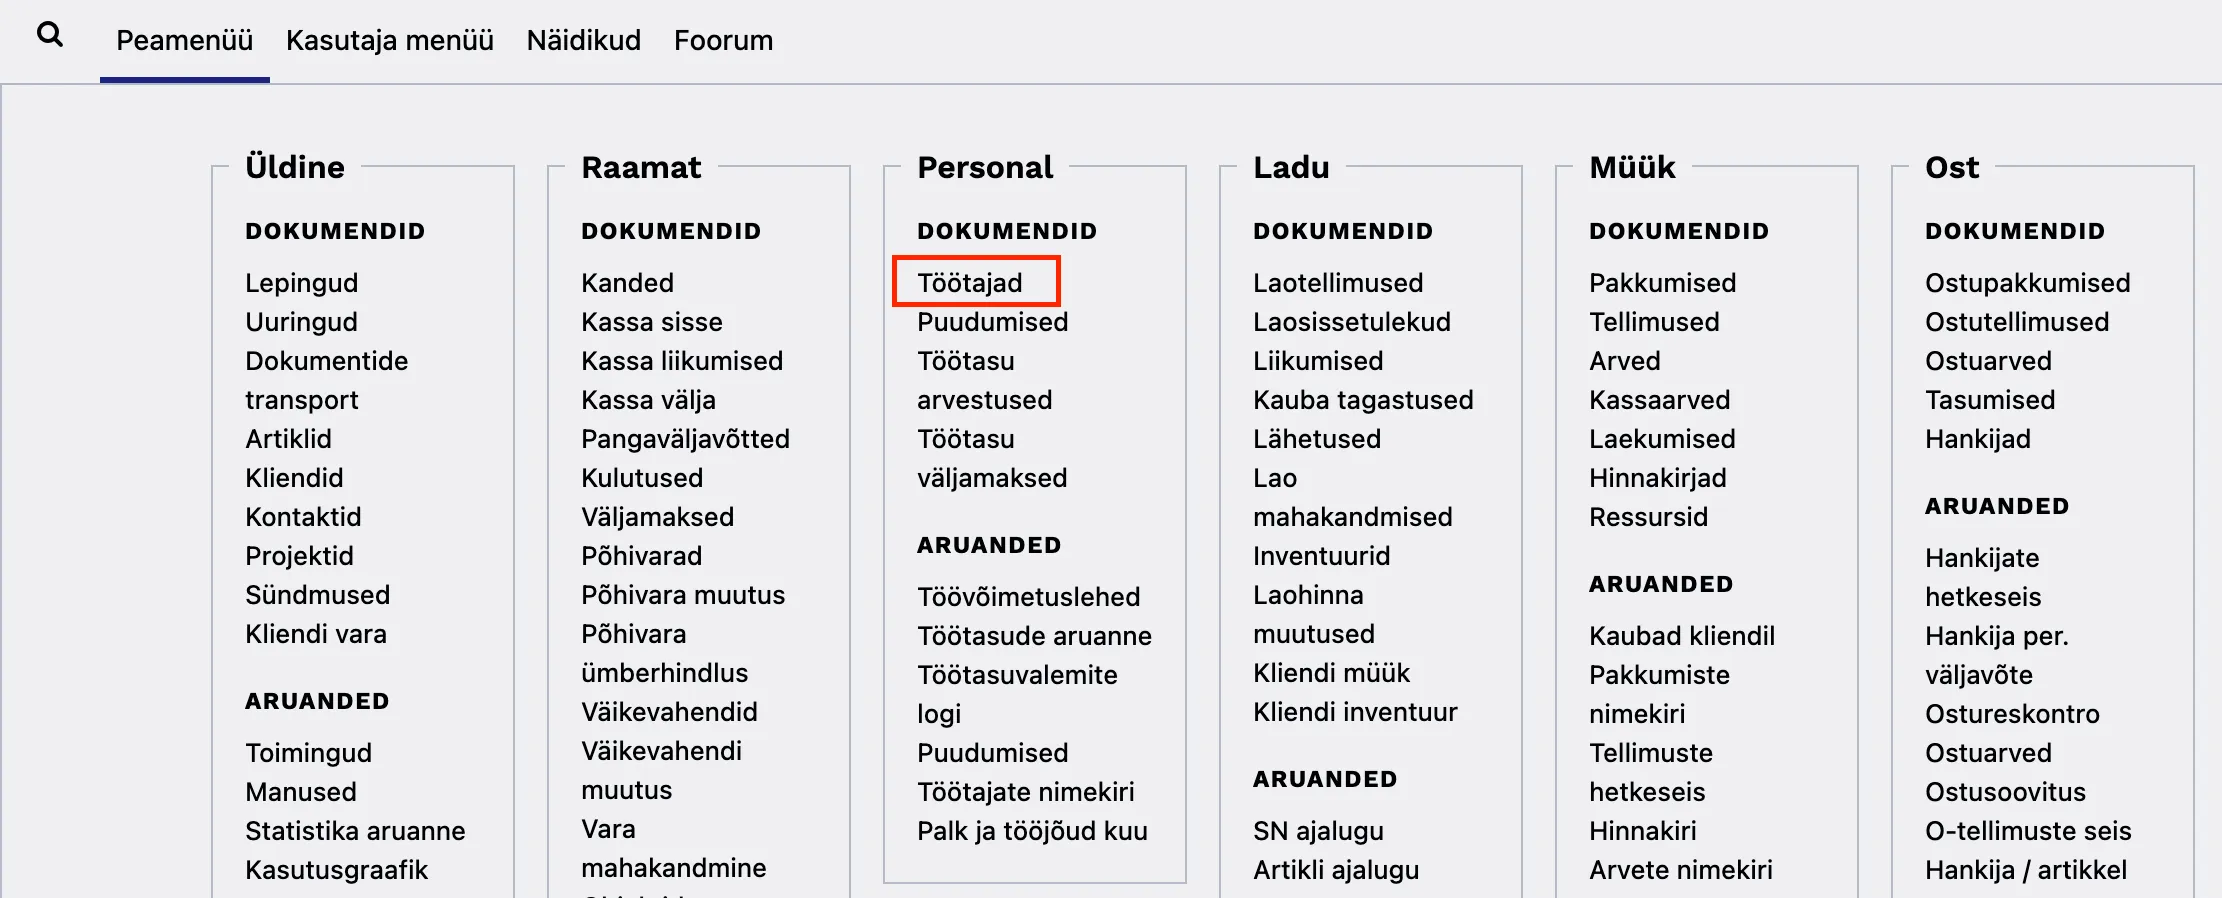Open Laotellimused in the Ladu column
The height and width of the screenshot is (898, 2222).
coord(1337,283)
